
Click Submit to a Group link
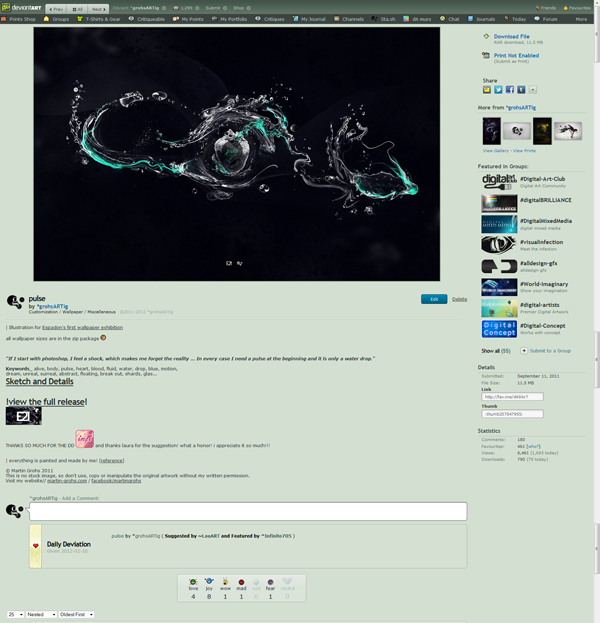550,351
